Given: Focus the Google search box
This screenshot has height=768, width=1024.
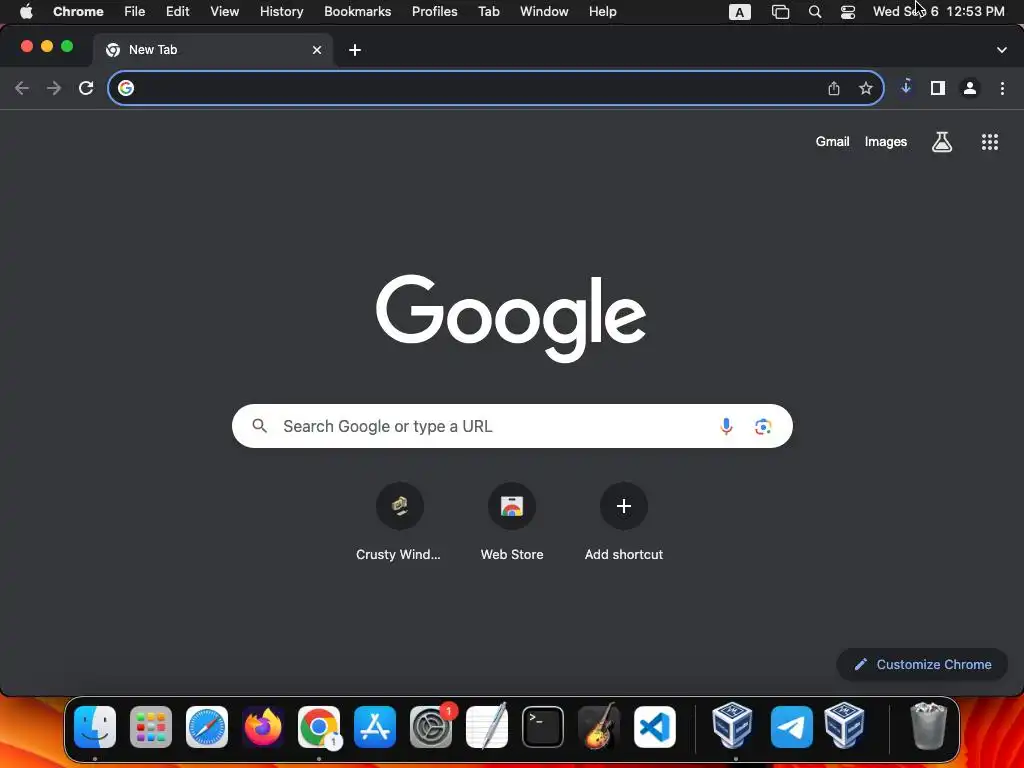Looking at the screenshot, I should [512, 426].
